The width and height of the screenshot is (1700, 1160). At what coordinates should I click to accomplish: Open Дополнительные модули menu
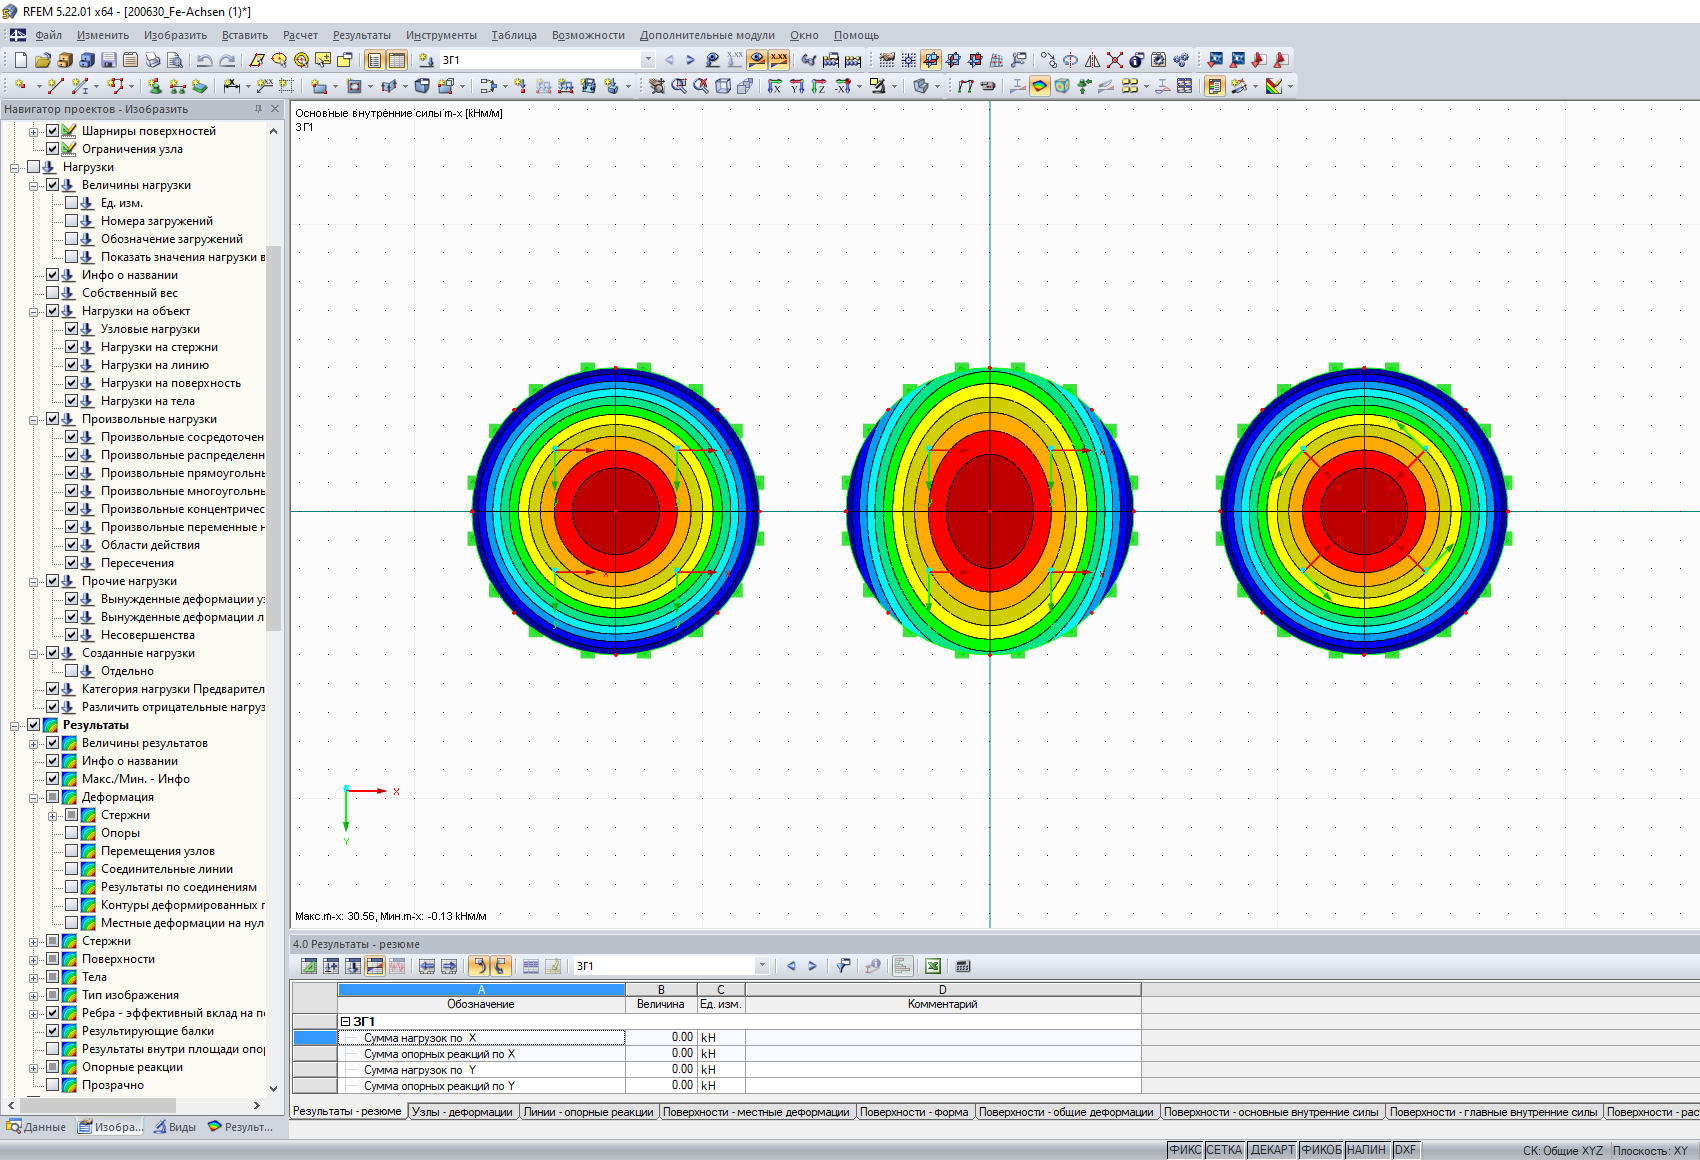pos(707,35)
